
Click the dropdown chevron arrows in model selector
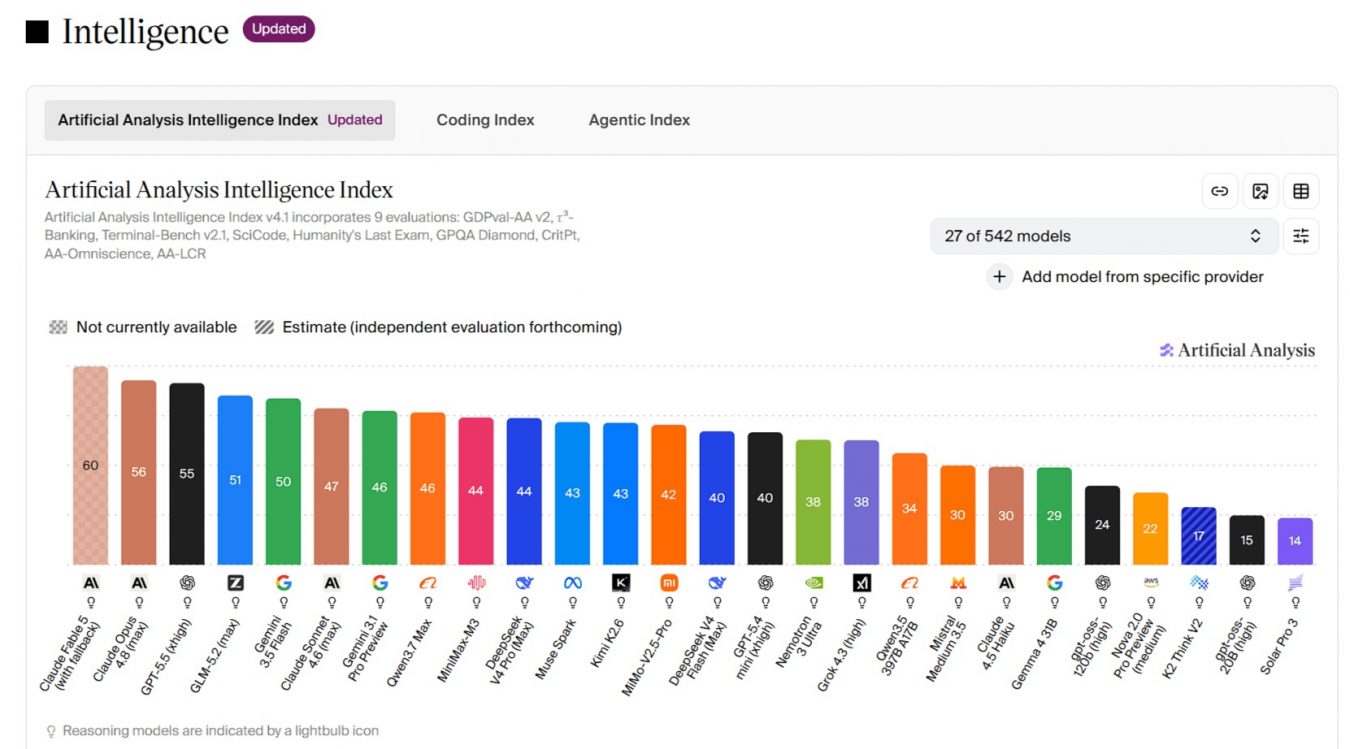[x=1256, y=236]
